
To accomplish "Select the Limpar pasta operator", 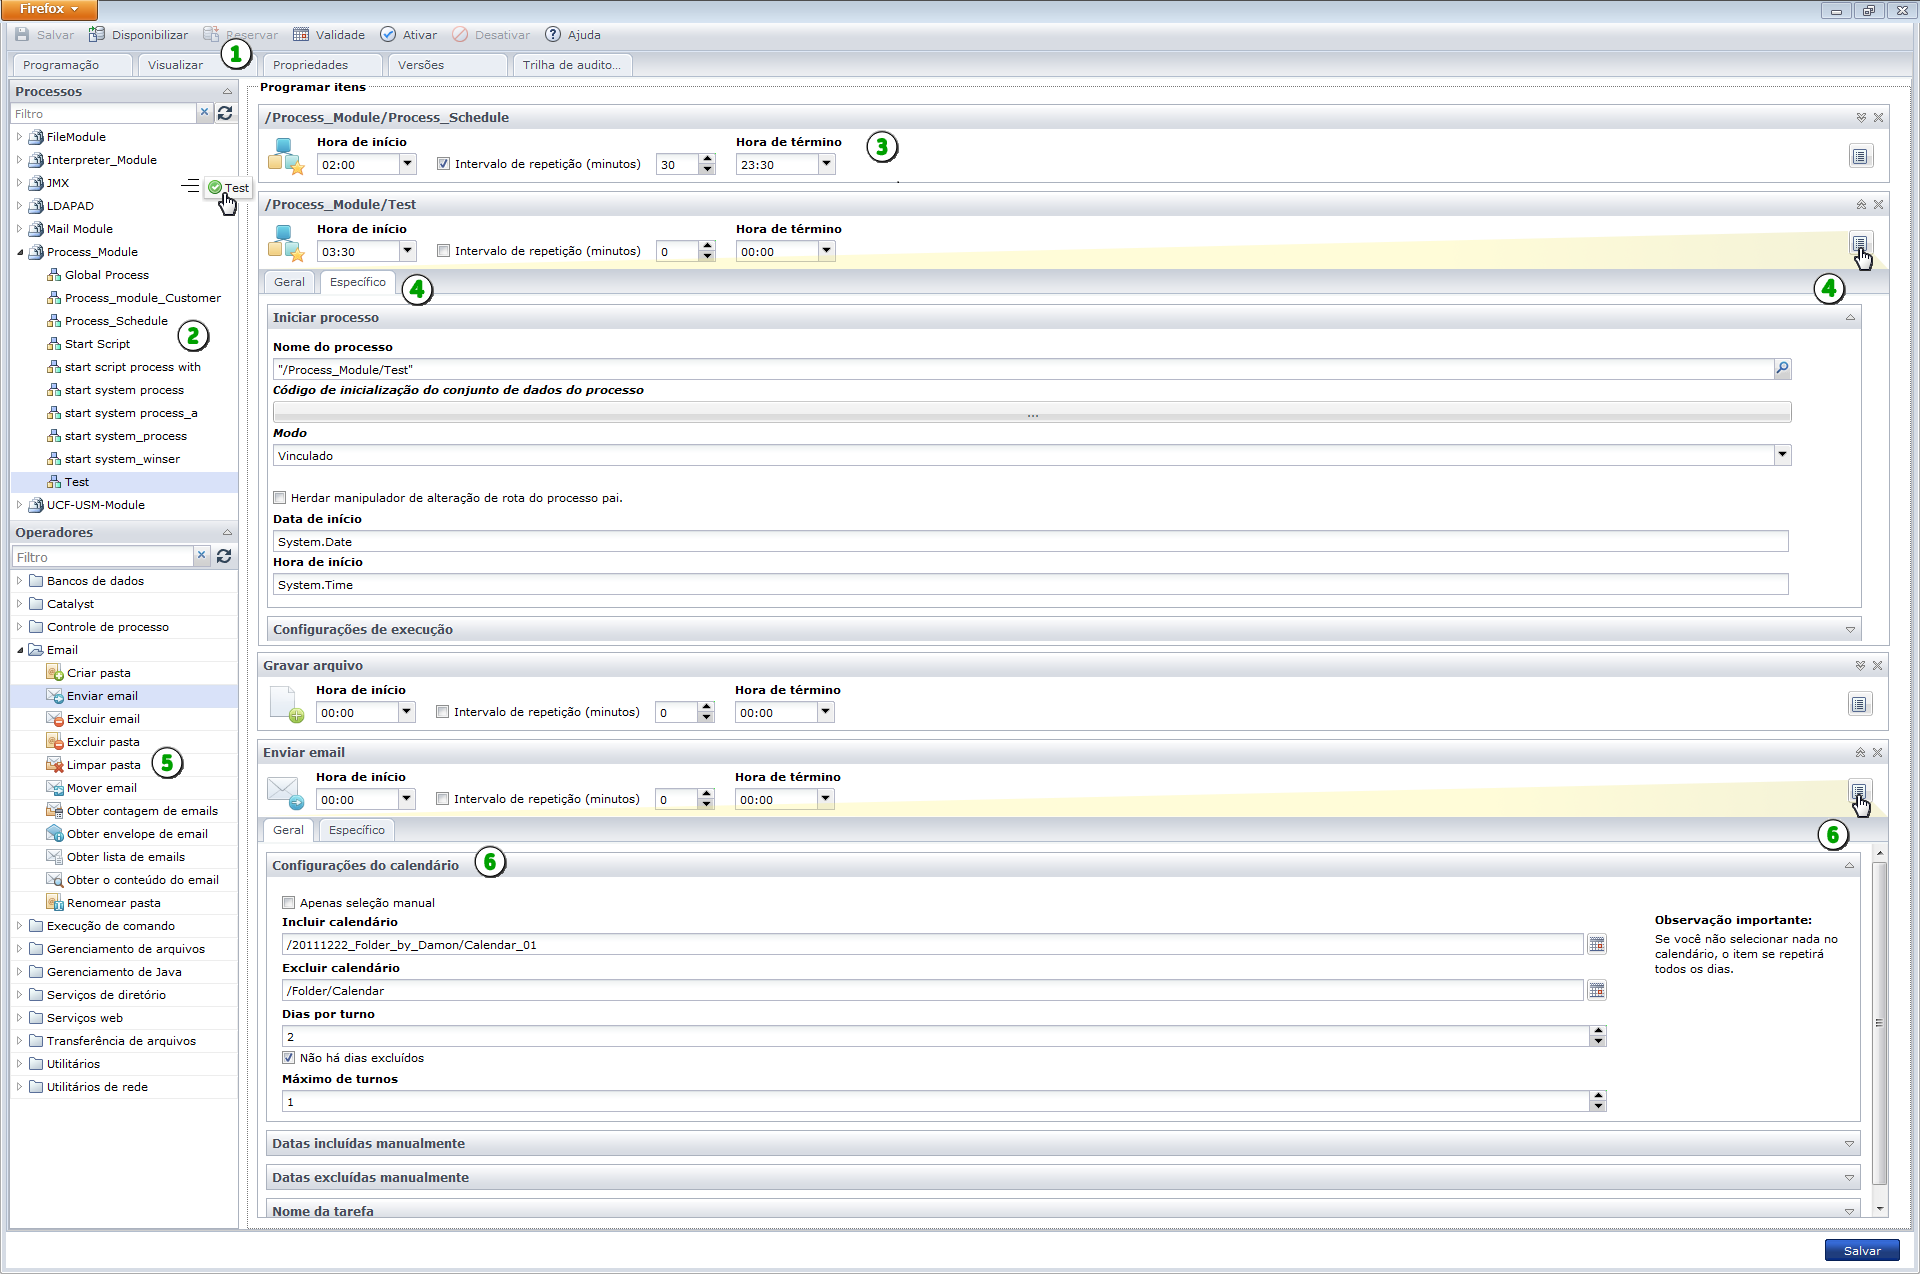I will click(x=103, y=765).
